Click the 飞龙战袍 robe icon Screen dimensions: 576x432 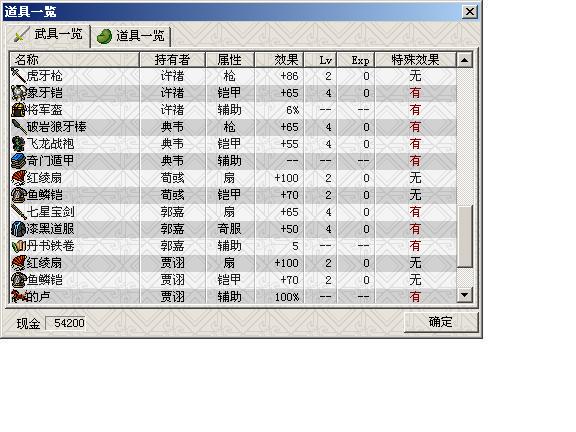[x=18, y=144]
